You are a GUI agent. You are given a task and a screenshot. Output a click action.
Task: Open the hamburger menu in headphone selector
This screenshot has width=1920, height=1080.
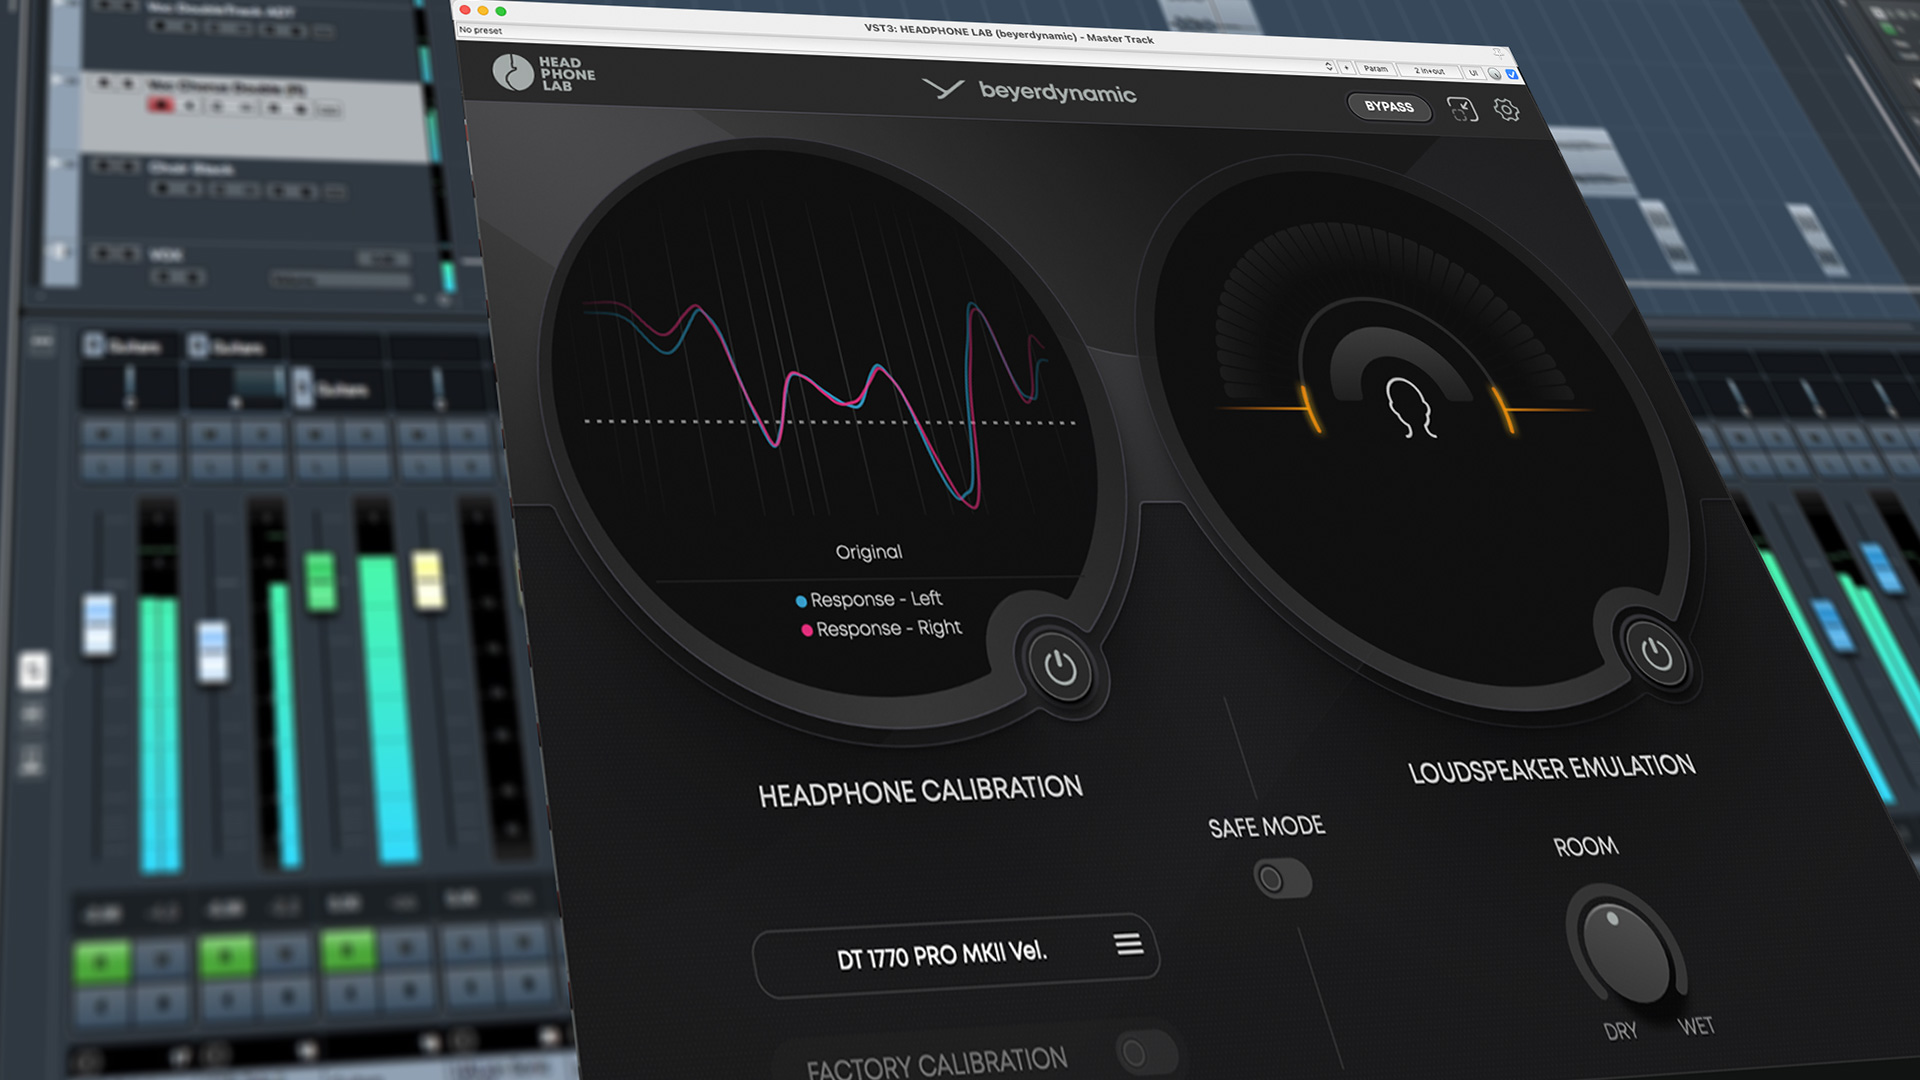(1129, 944)
